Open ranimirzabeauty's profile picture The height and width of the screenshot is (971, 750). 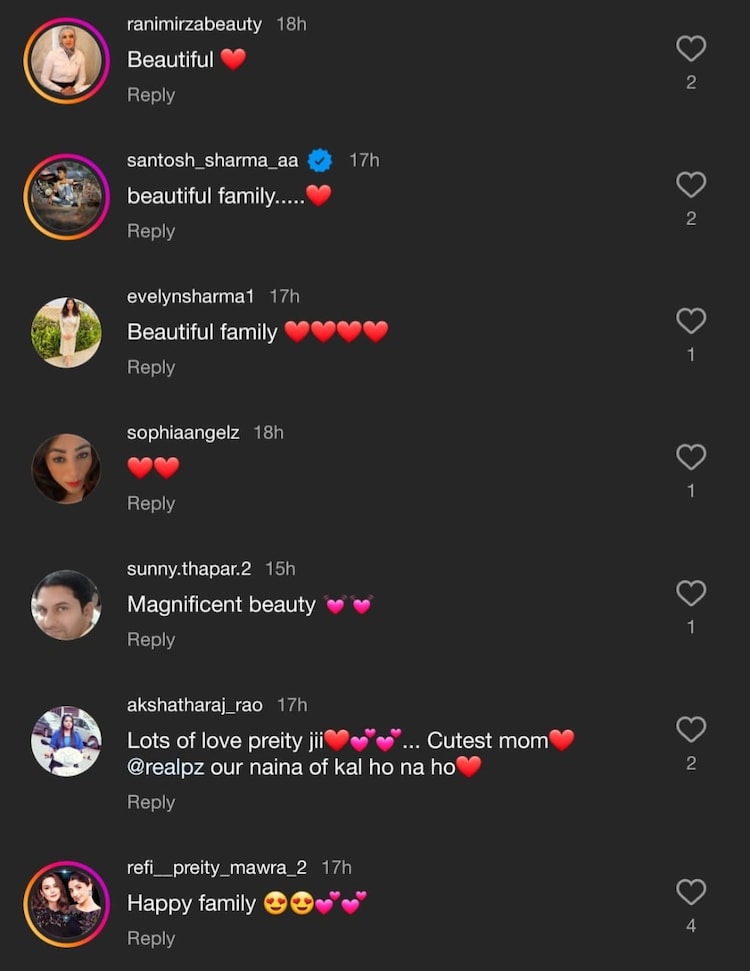click(66, 60)
